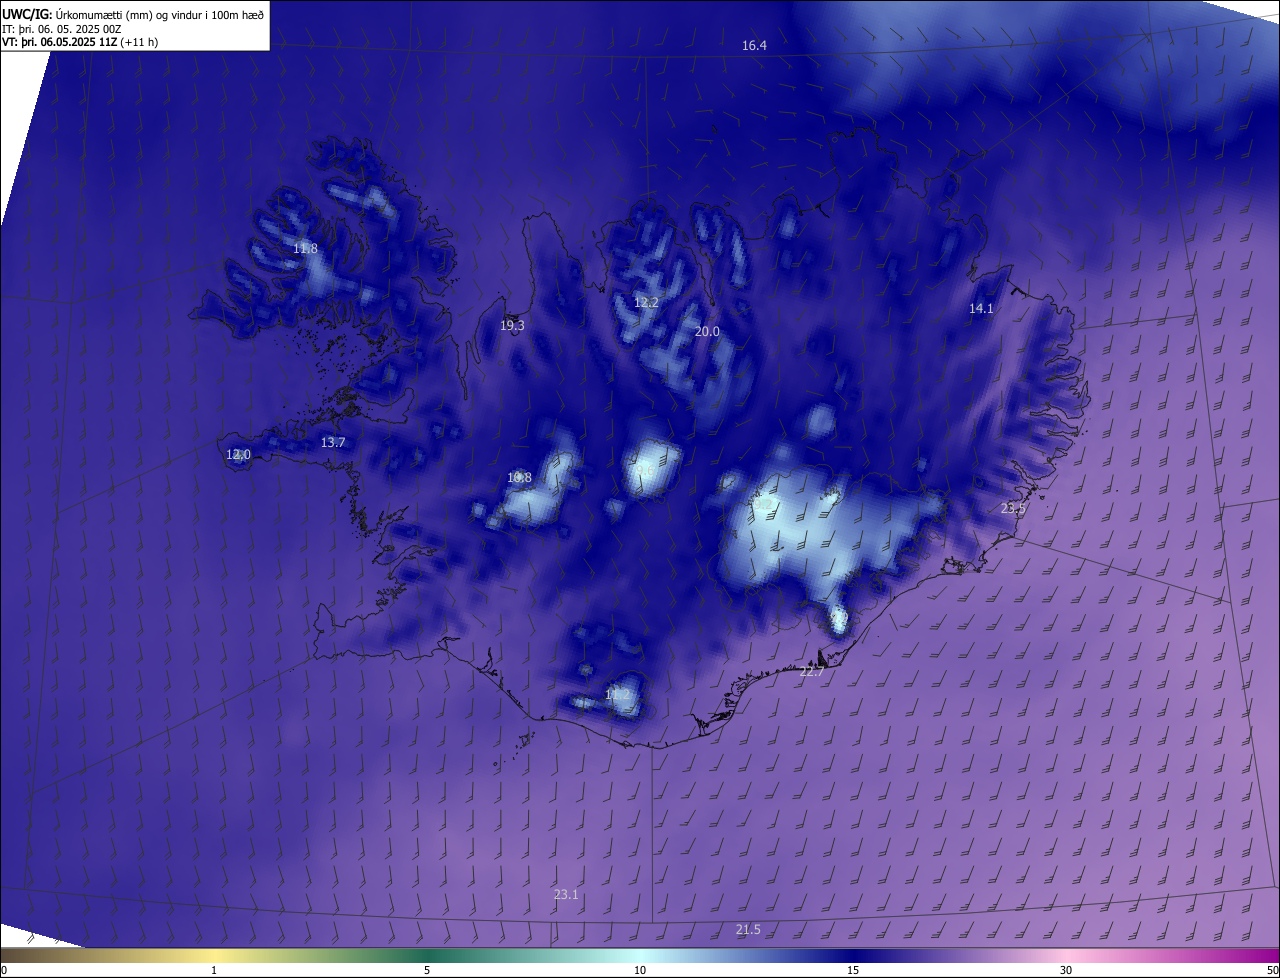
Task: Click the 10.8 value label
Action: click(519, 478)
